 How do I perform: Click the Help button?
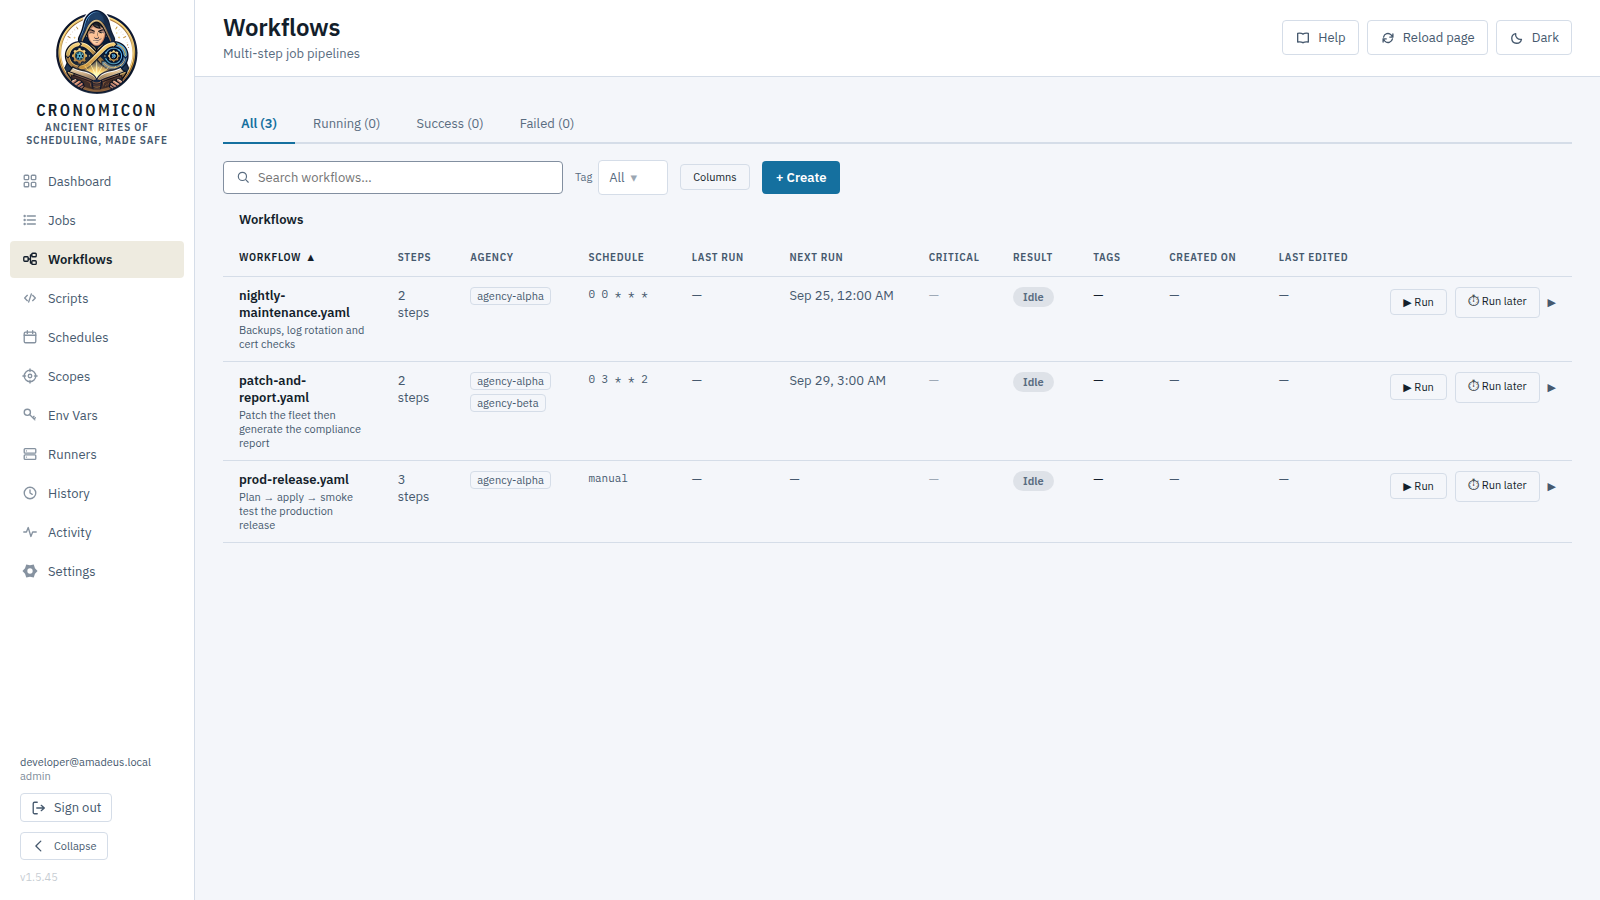[x=1320, y=38]
